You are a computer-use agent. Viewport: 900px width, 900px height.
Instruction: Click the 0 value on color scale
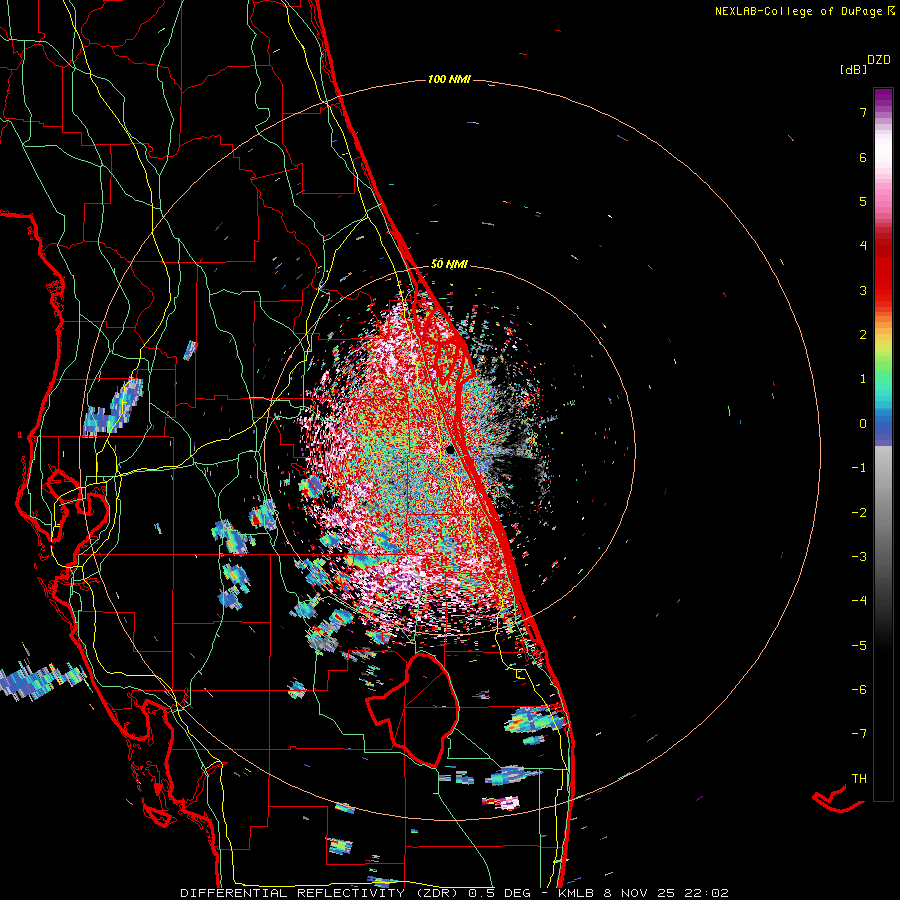coord(863,424)
